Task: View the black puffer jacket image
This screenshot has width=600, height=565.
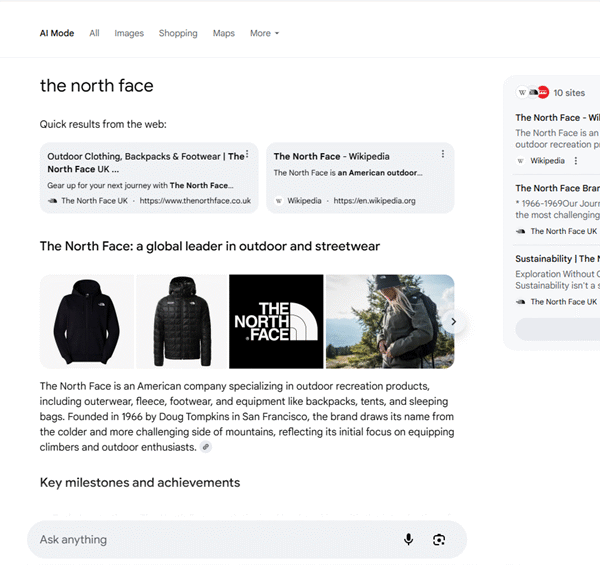Action: click(182, 322)
